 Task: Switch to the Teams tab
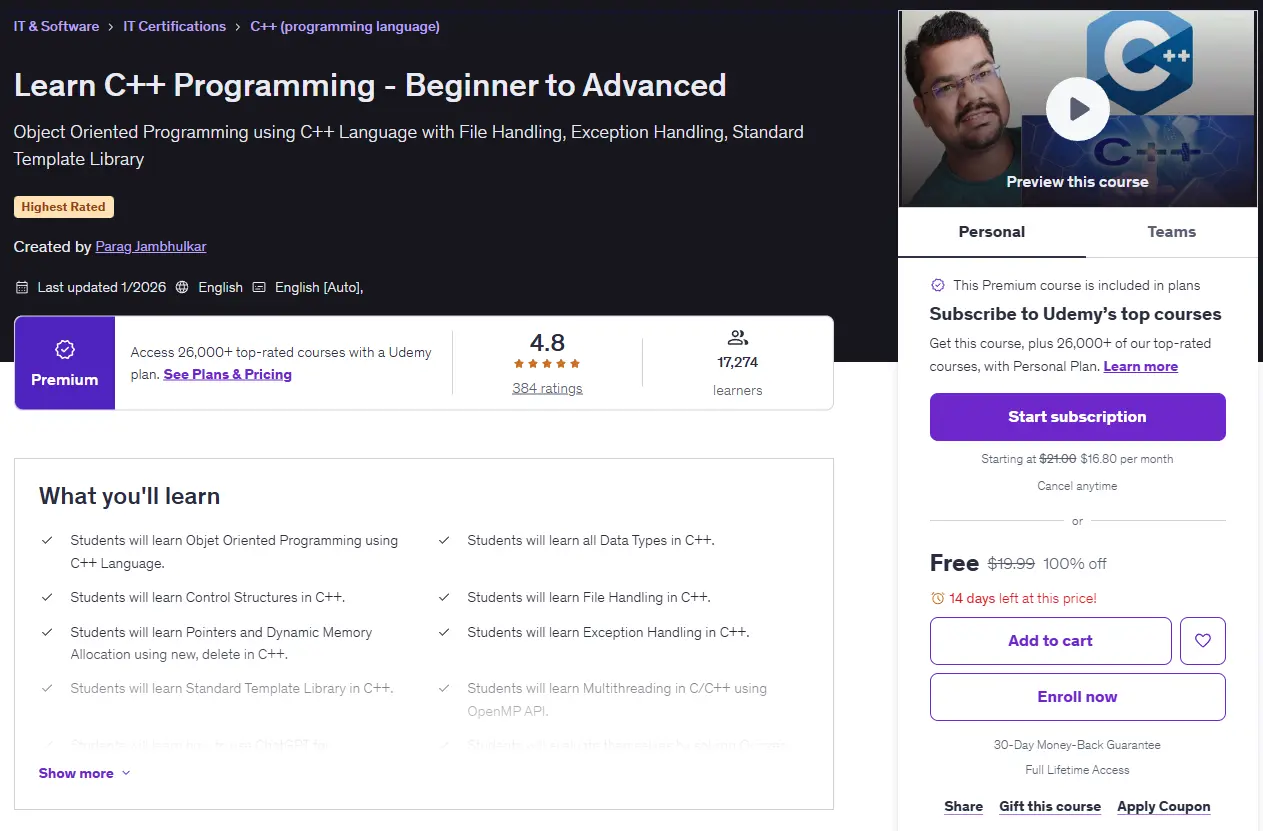click(x=1172, y=232)
